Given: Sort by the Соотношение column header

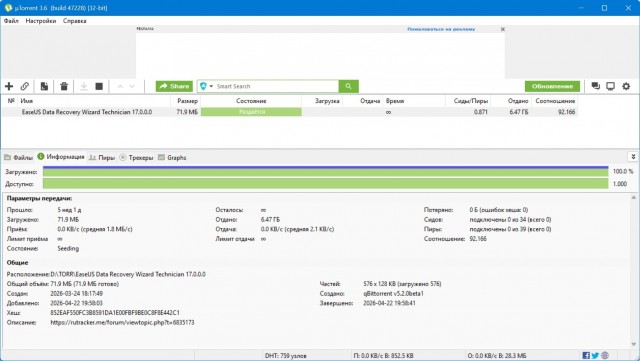Looking at the screenshot, I should (555, 101).
